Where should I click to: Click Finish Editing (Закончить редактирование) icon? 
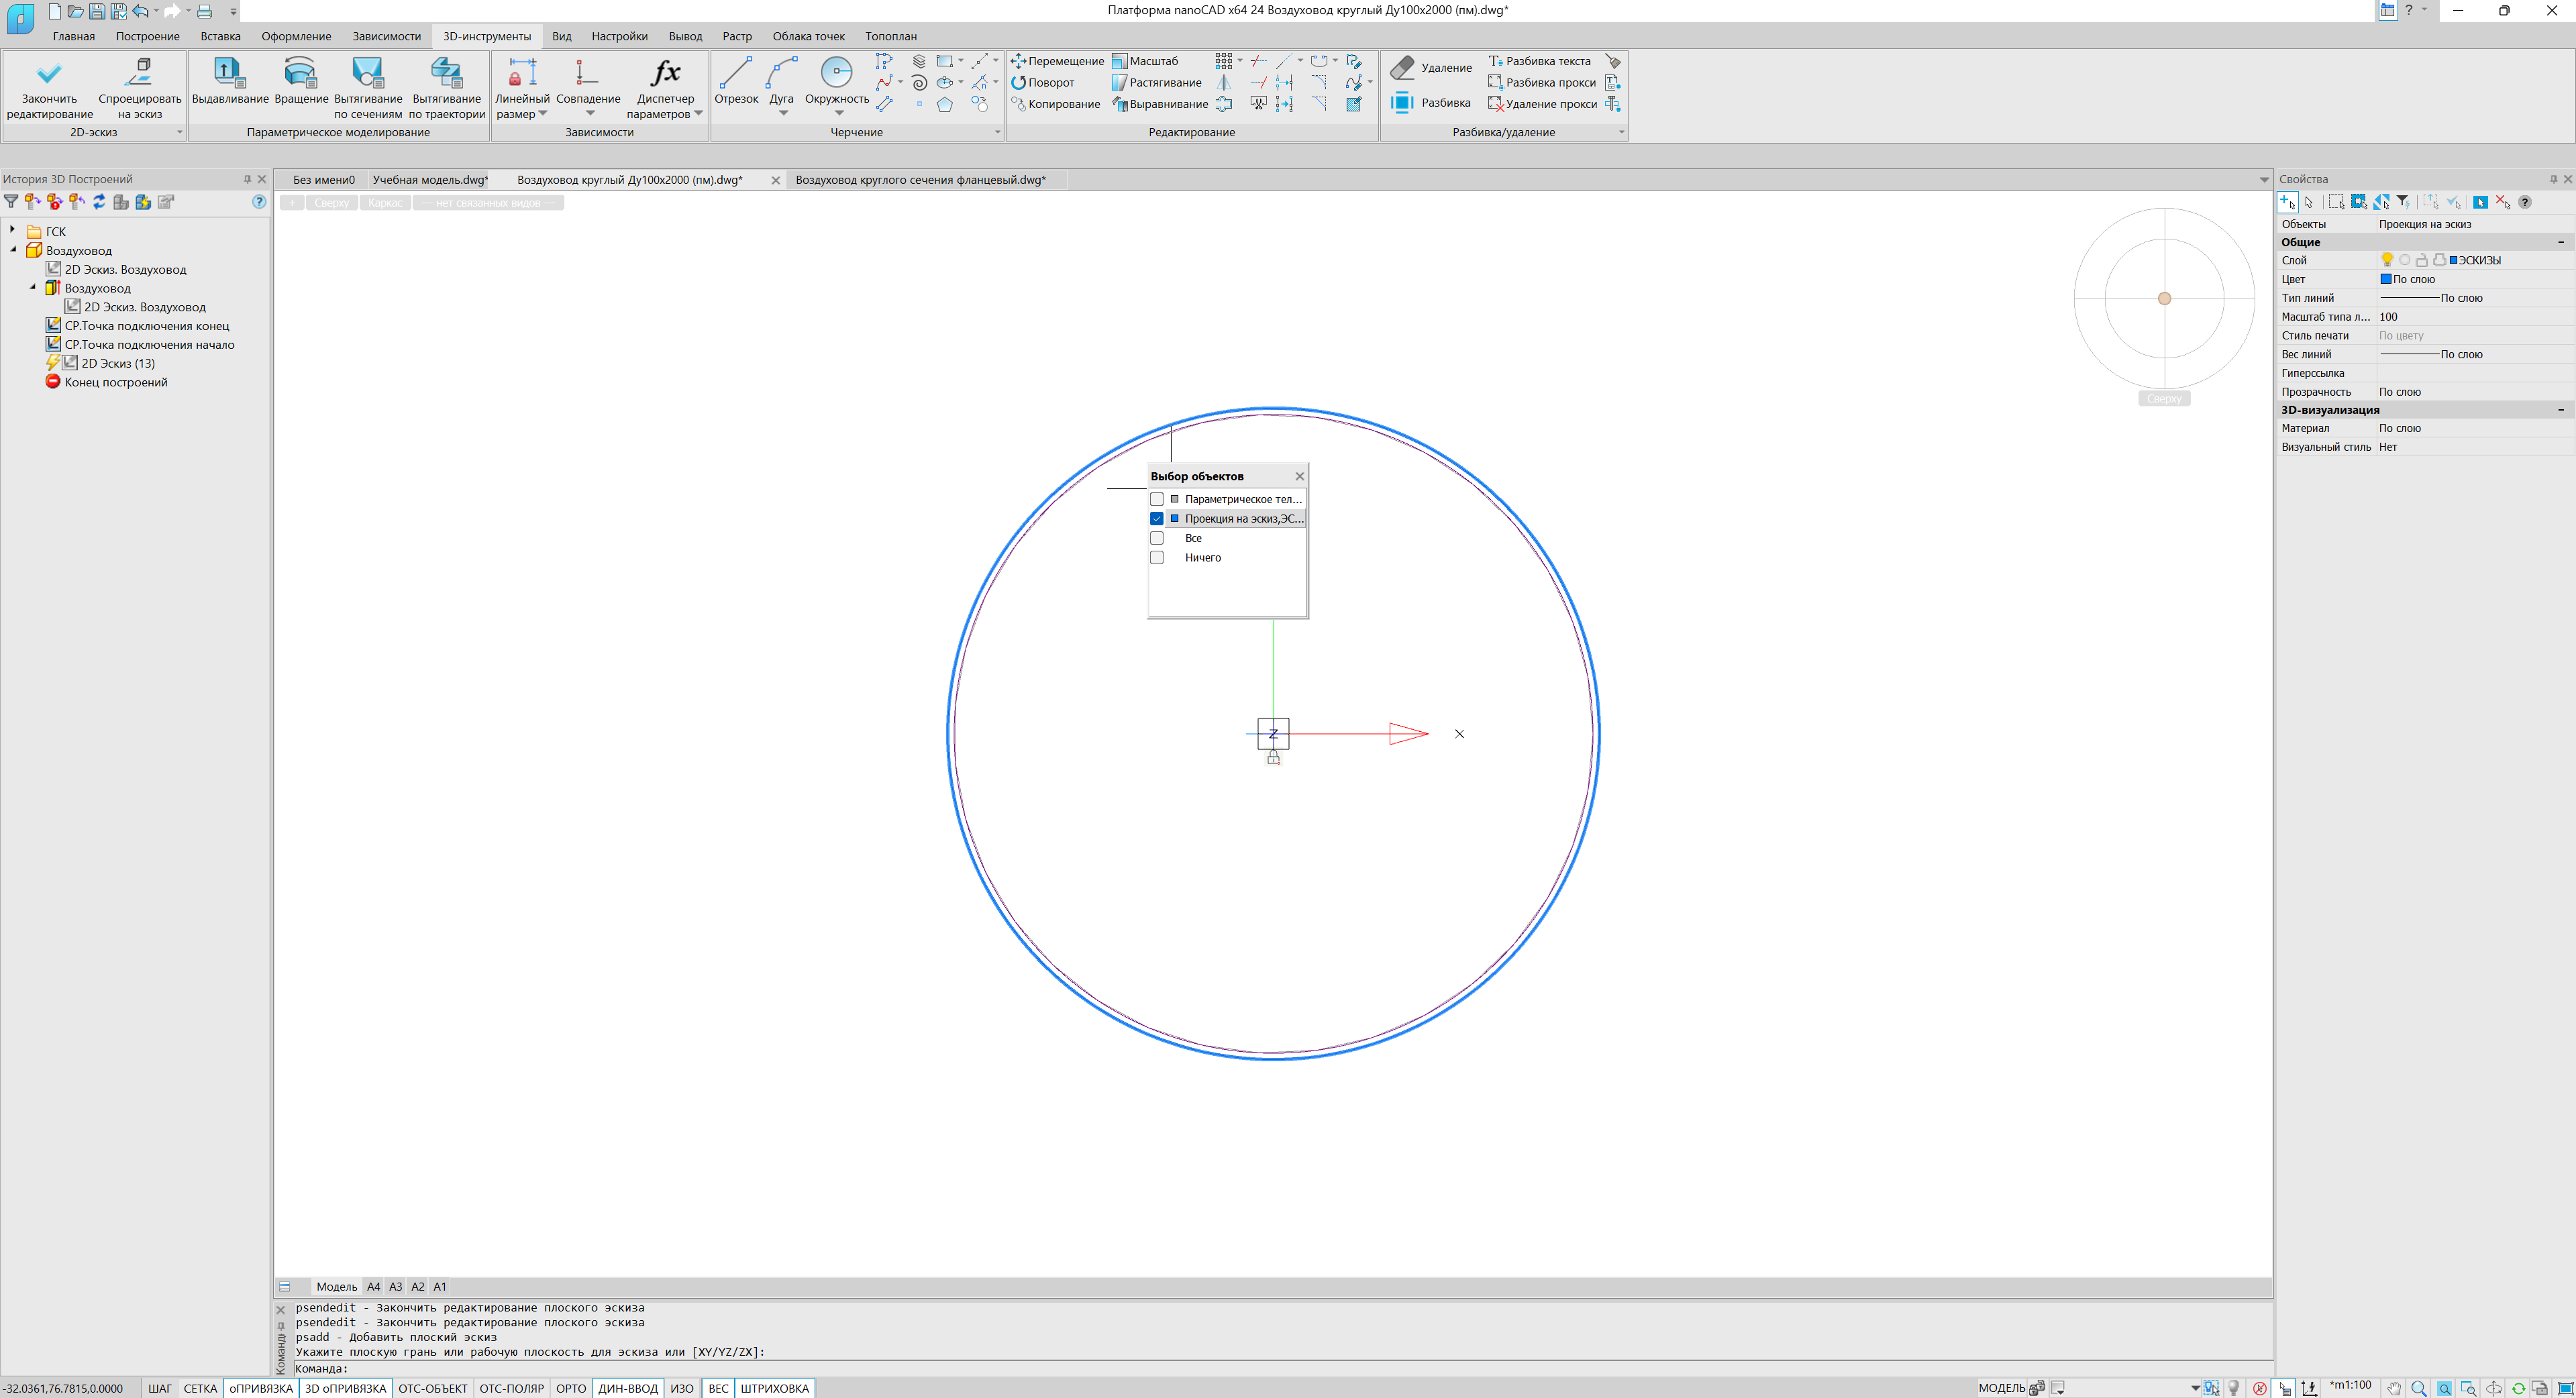coord(49,74)
